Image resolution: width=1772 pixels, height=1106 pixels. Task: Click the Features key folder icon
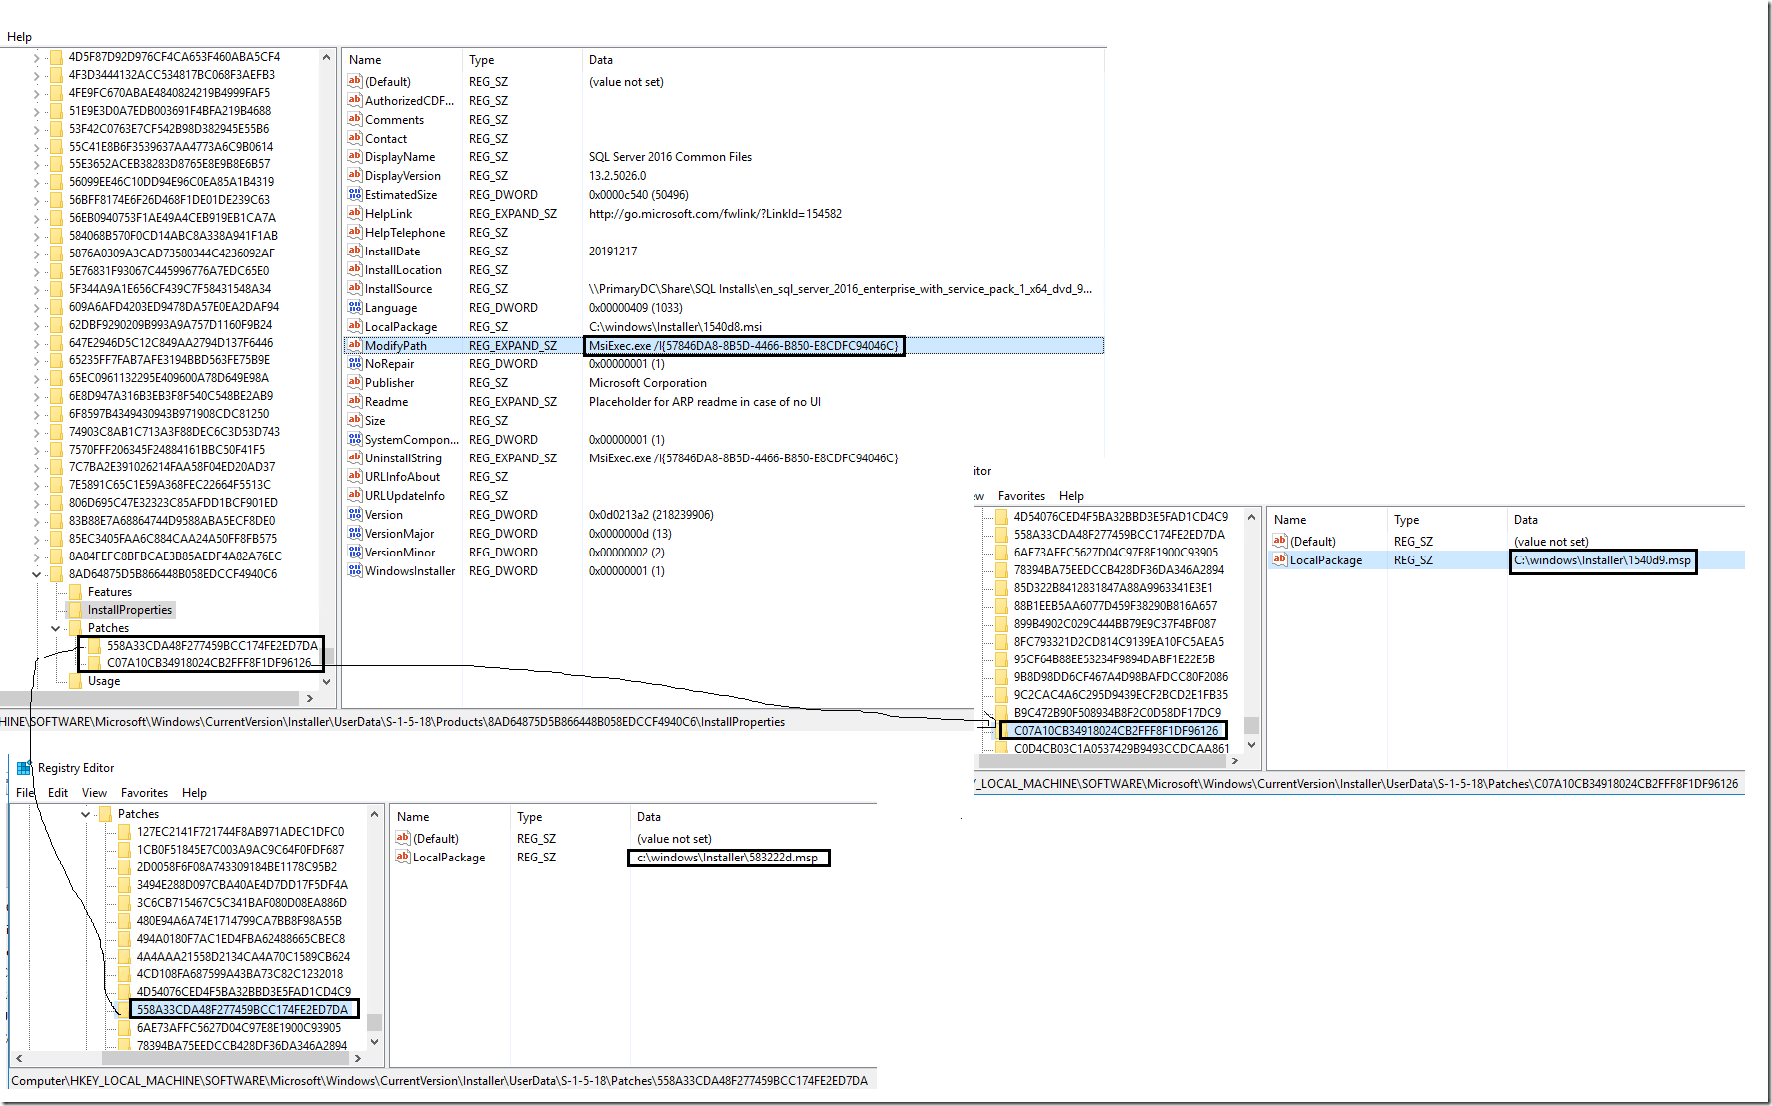coord(75,592)
